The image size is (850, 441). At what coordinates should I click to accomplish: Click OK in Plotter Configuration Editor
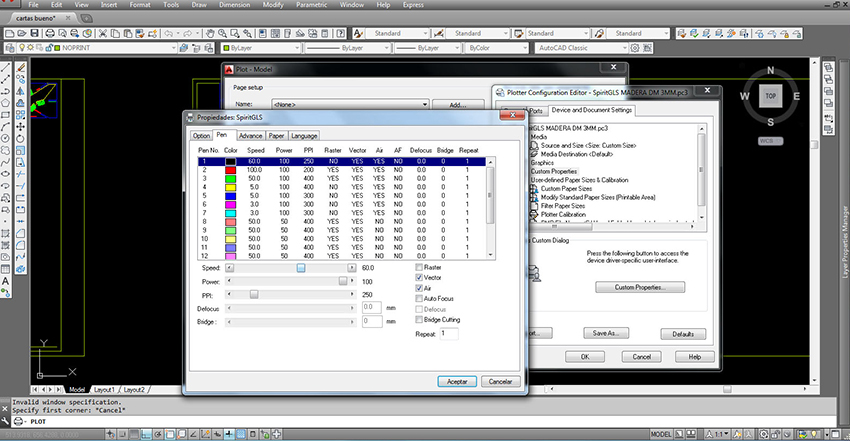tap(585, 356)
